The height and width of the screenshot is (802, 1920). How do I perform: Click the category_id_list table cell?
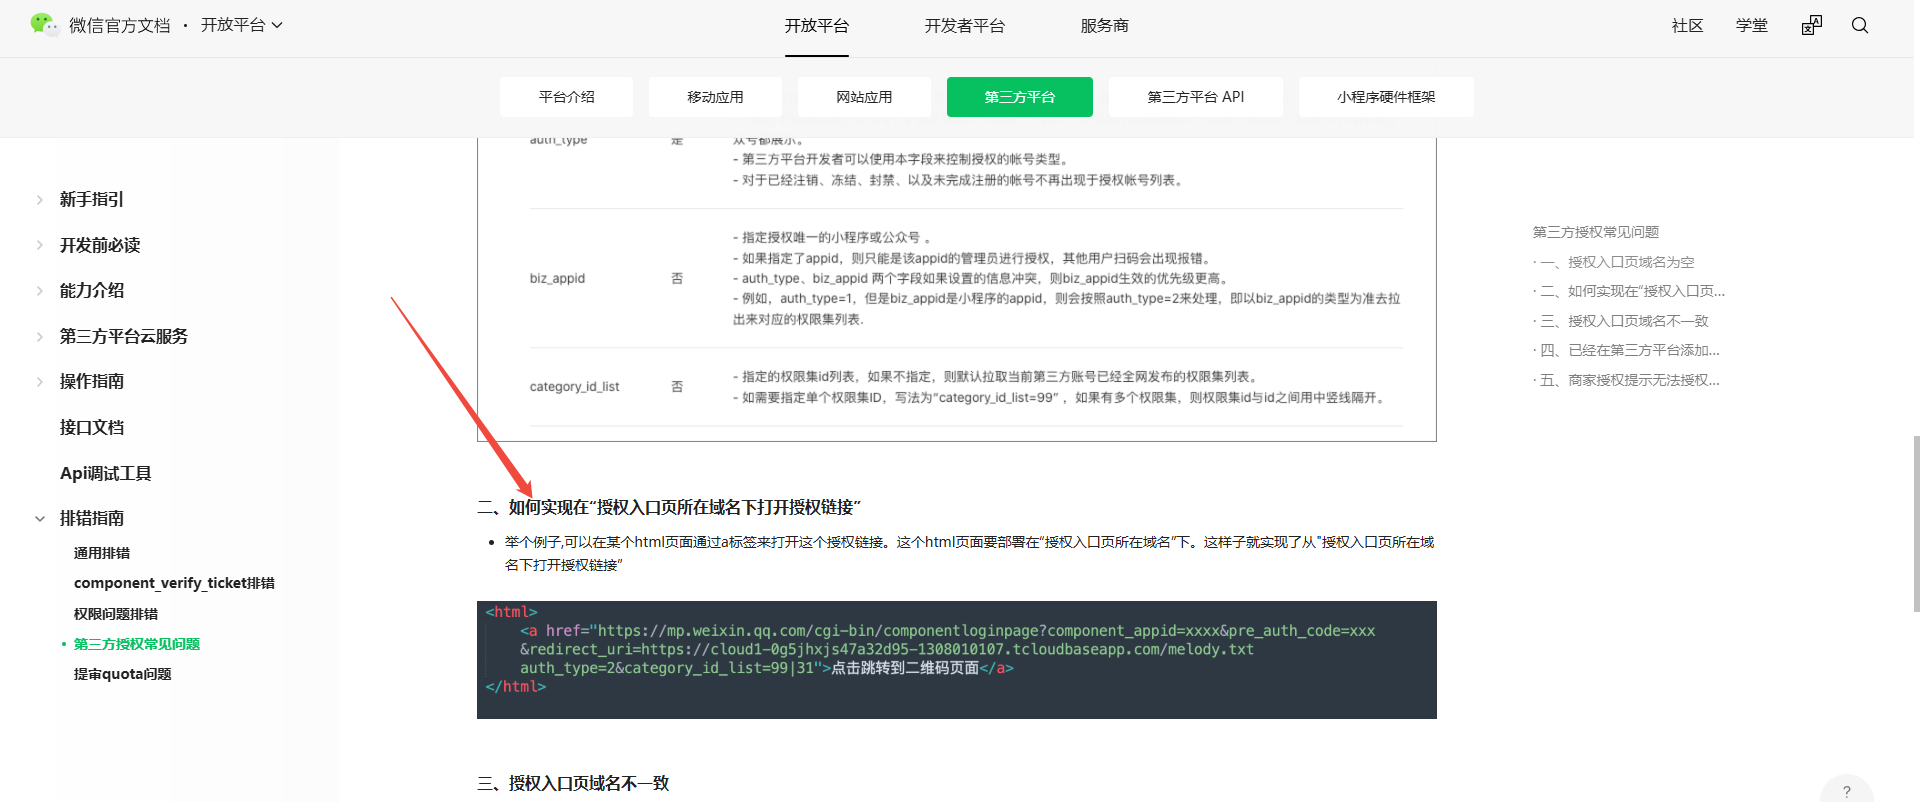click(574, 386)
